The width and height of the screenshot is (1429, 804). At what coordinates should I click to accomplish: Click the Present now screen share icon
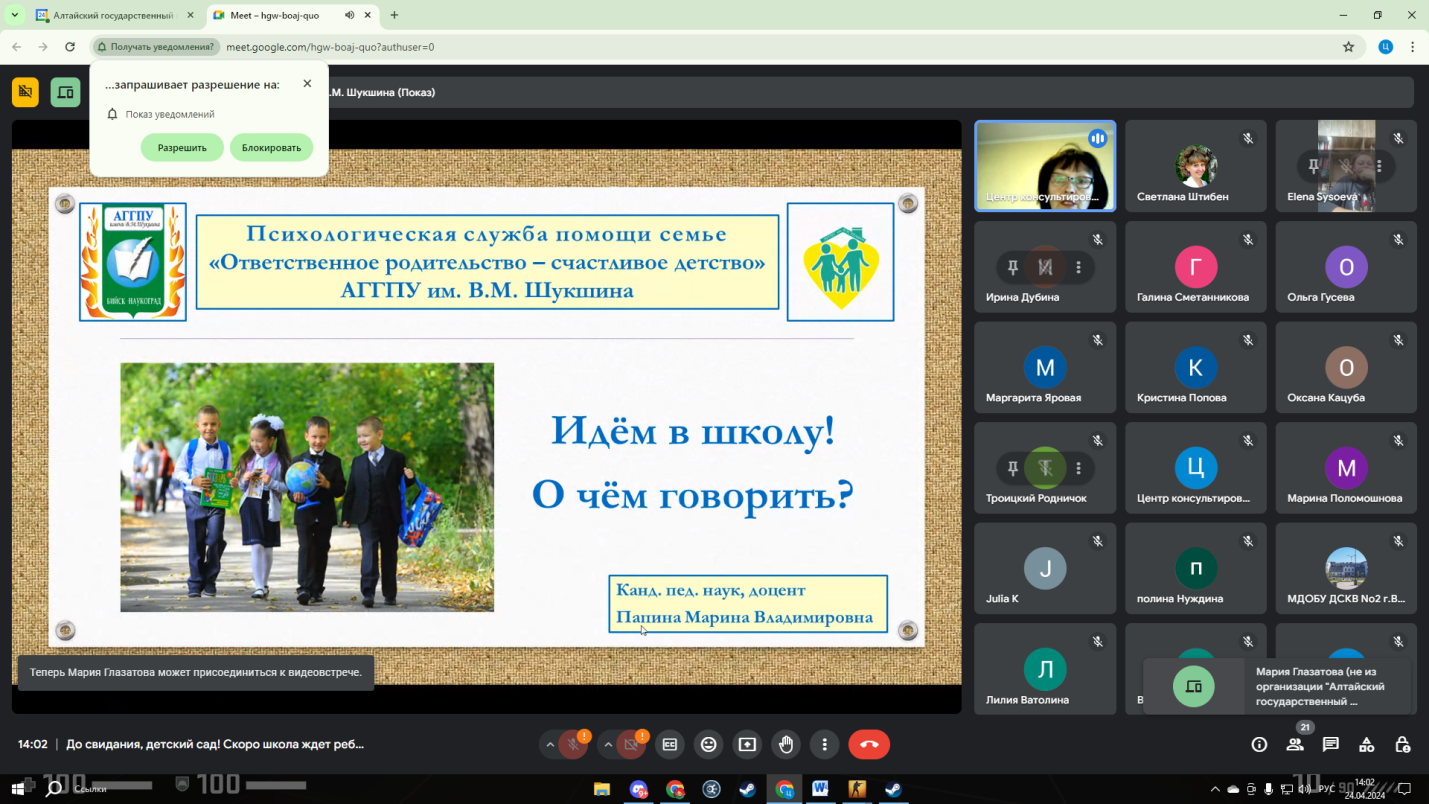pos(747,744)
